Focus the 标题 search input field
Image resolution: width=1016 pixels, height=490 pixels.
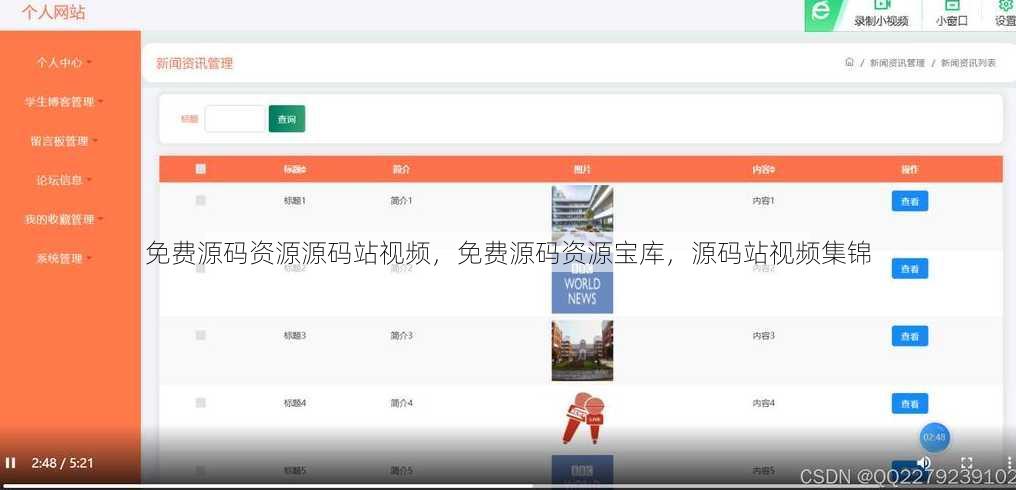[x=235, y=119]
